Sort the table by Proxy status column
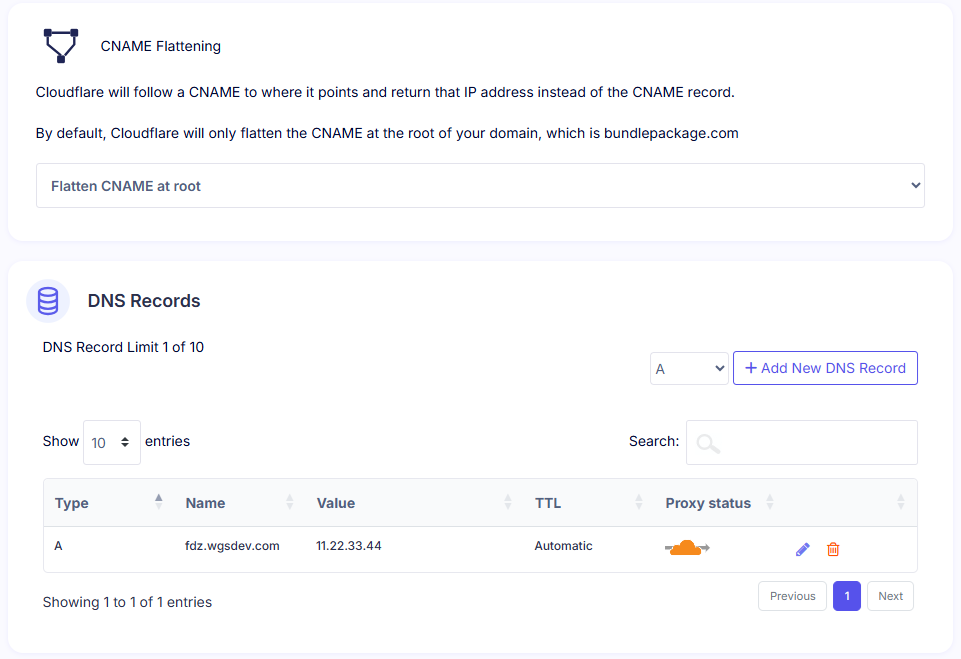 click(x=720, y=503)
